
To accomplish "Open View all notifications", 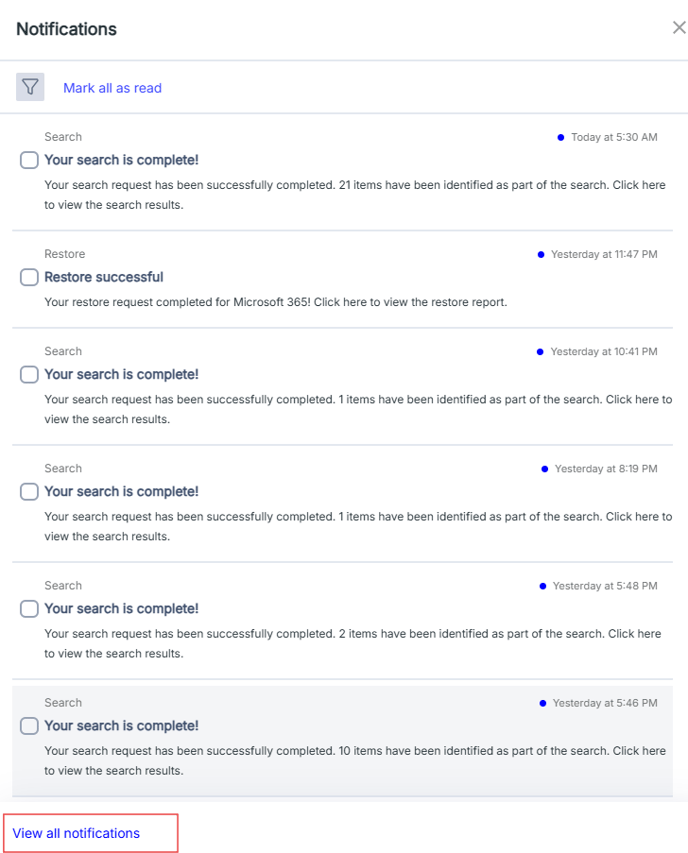I will coord(76,833).
